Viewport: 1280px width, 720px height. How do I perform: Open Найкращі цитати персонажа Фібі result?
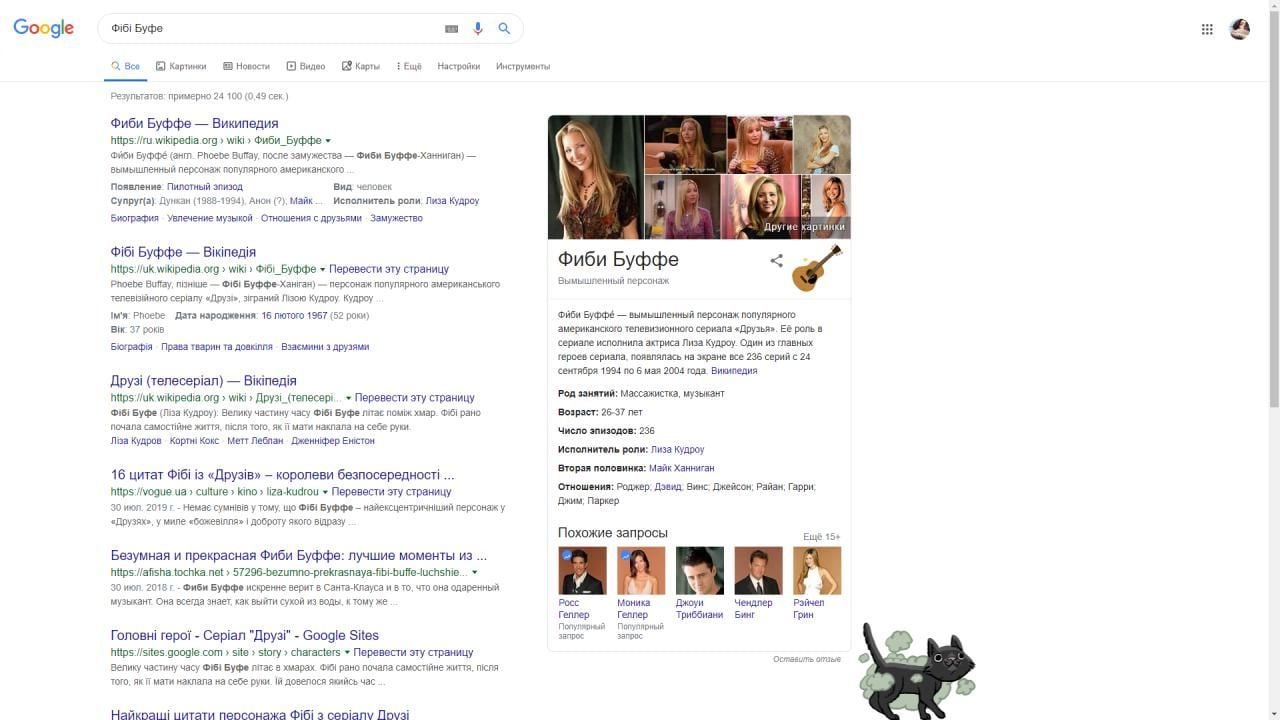pyautogui.click(x=259, y=714)
